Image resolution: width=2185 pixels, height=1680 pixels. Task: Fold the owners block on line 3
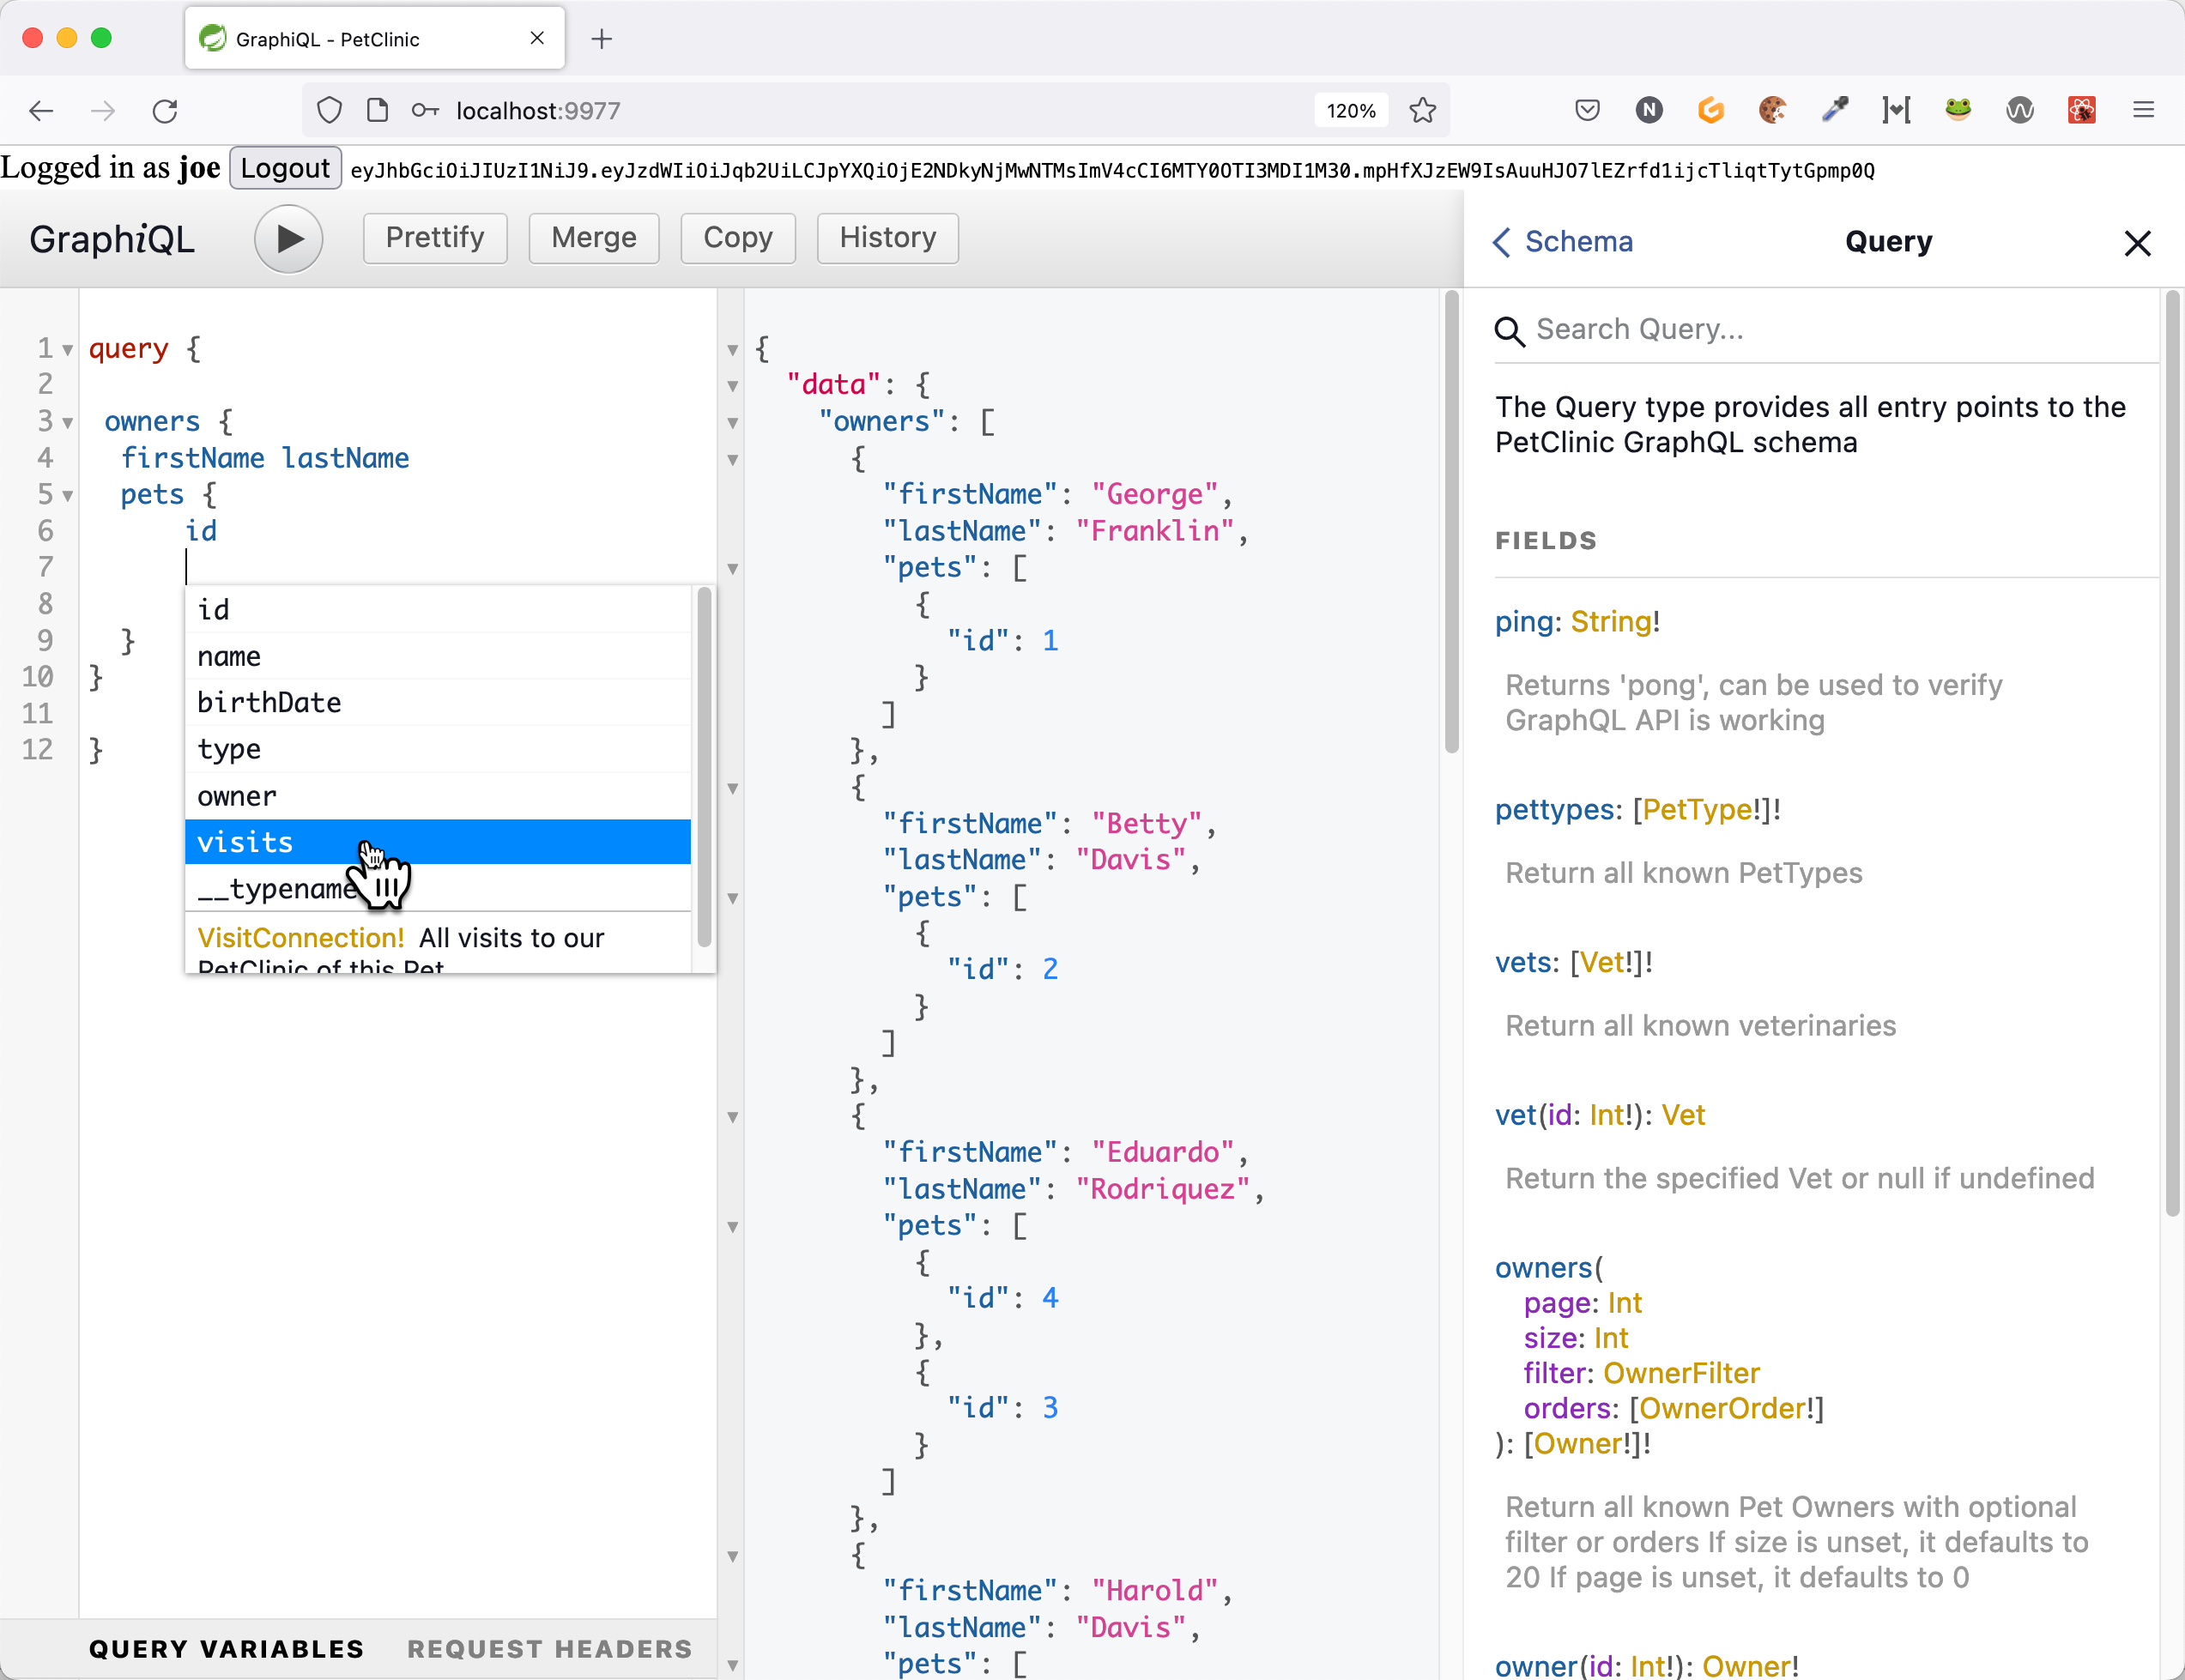68,423
